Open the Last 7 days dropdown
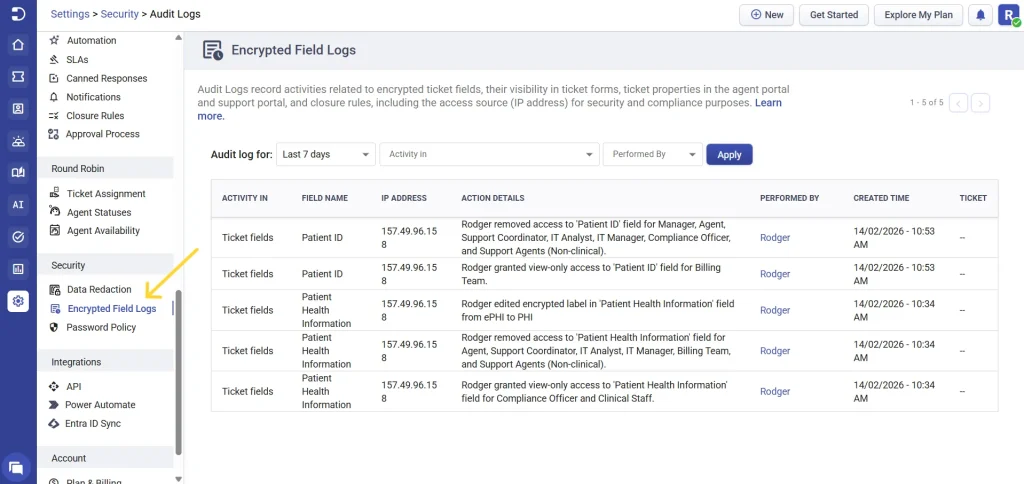 tap(325, 155)
